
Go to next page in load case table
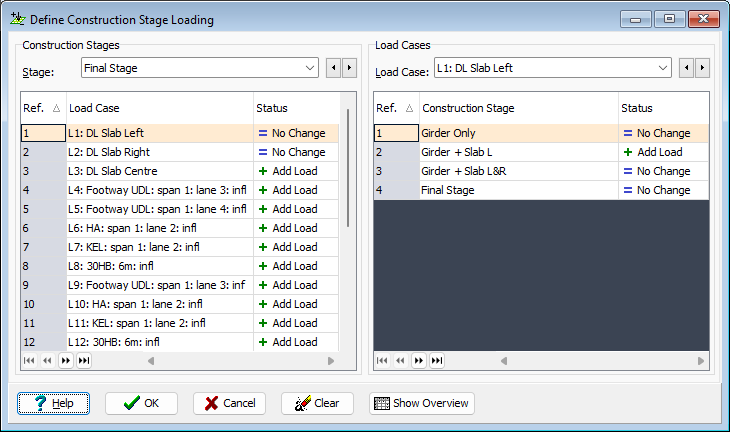pos(66,360)
